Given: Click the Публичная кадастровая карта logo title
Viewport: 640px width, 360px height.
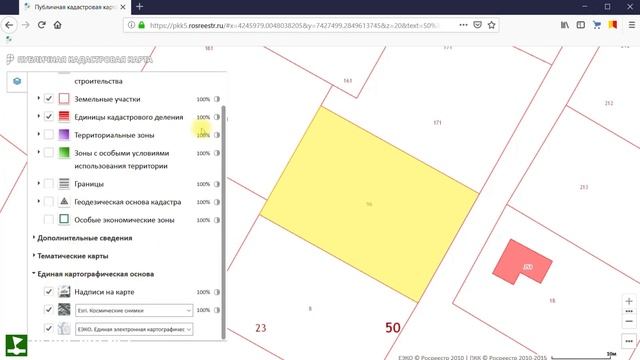Looking at the screenshot, I should 80,60.
